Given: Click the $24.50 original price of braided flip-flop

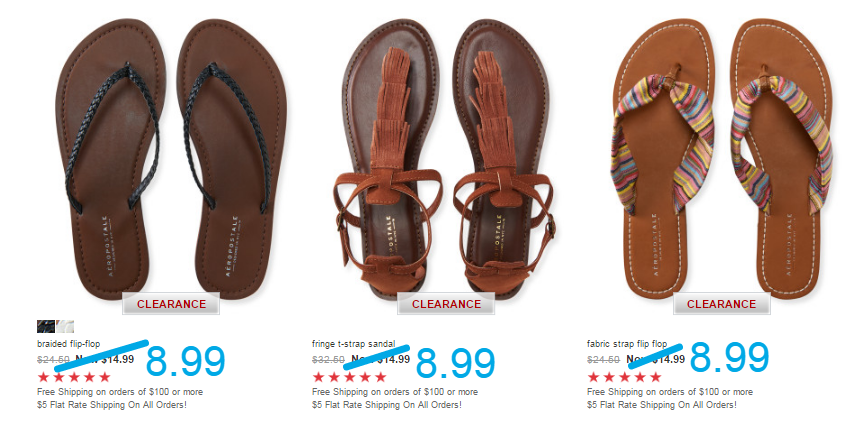Looking at the screenshot, I should [x=53, y=360].
